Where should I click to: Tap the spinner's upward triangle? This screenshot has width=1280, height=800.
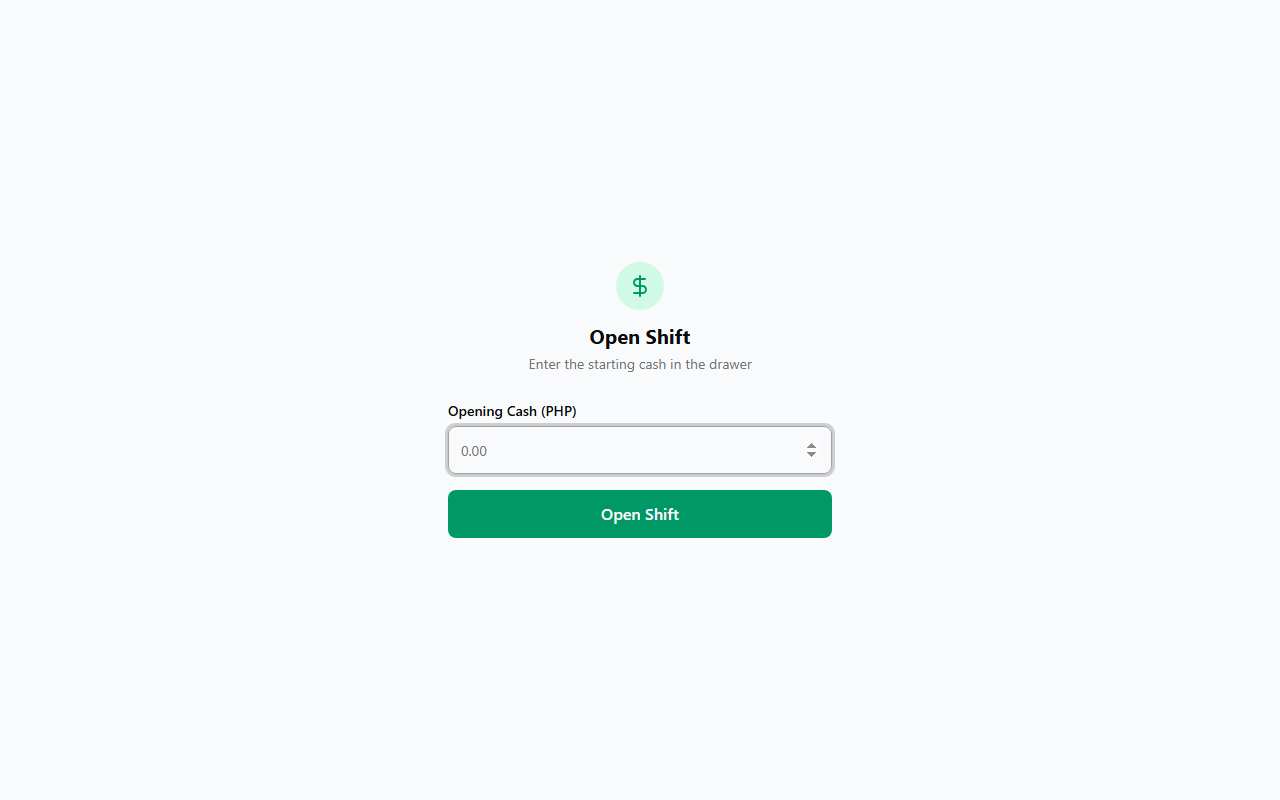click(x=811, y=445)
